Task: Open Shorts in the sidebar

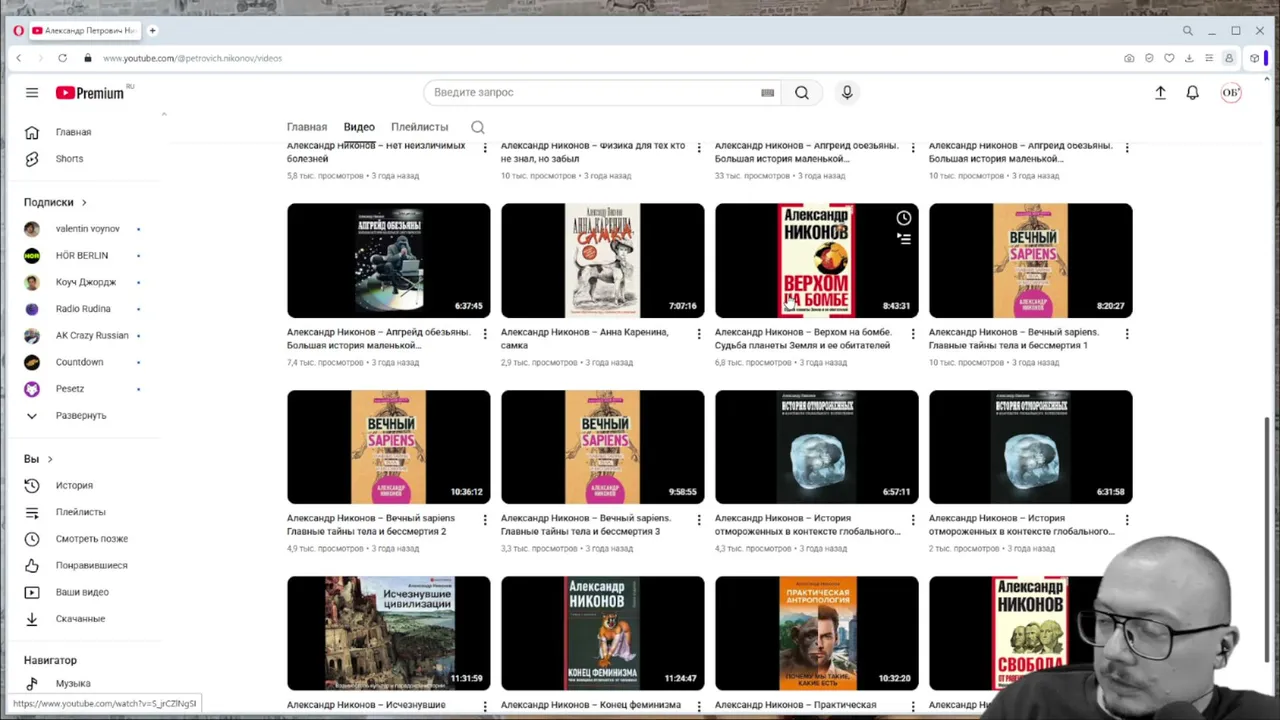Action: [69, 159]
